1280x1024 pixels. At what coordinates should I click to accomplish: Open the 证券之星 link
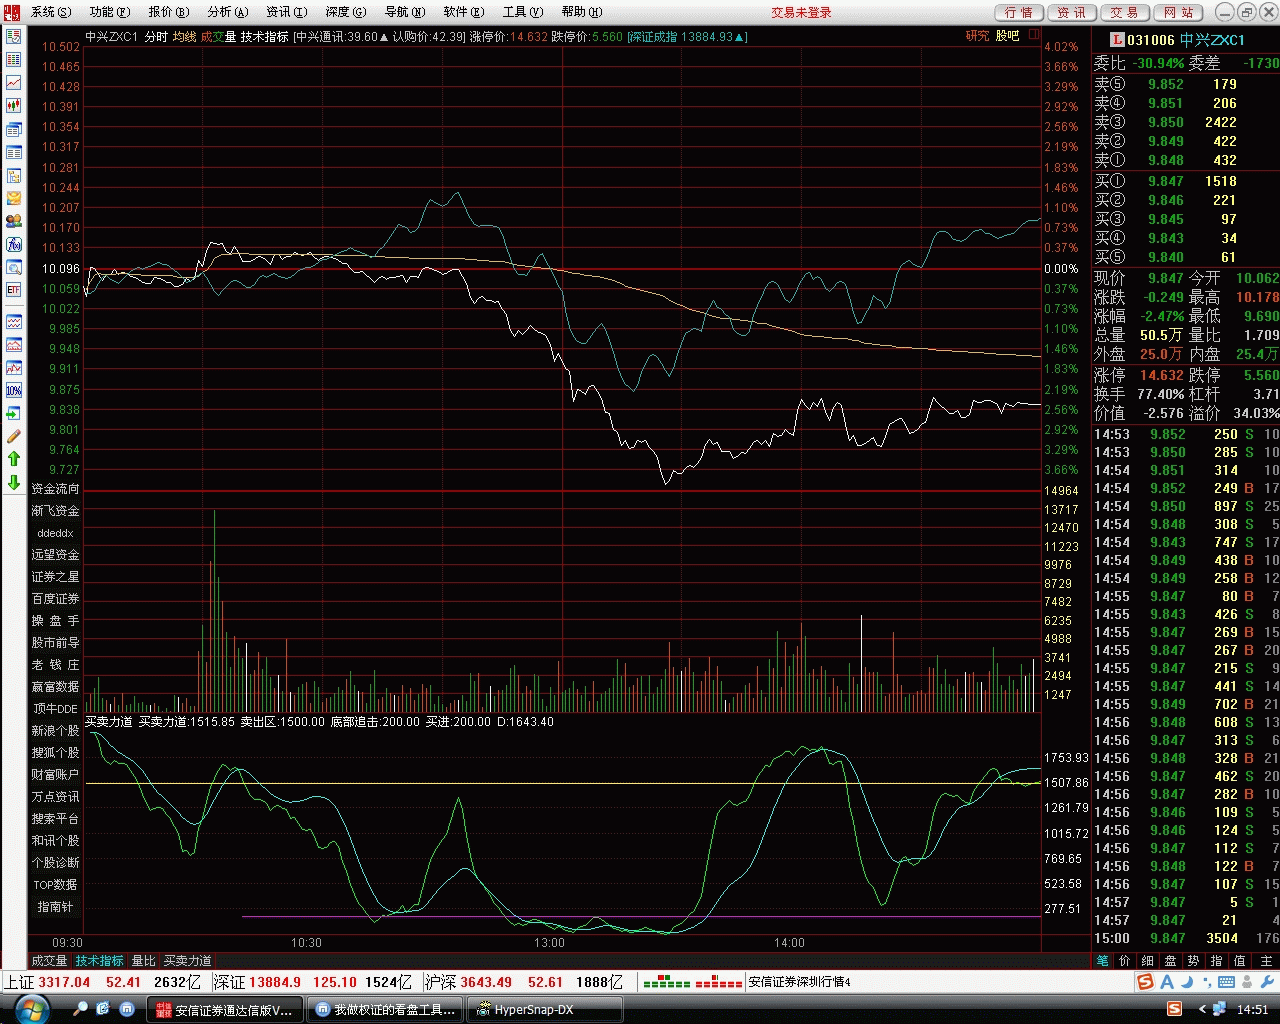pyautogui.click(x=55, y=577)
